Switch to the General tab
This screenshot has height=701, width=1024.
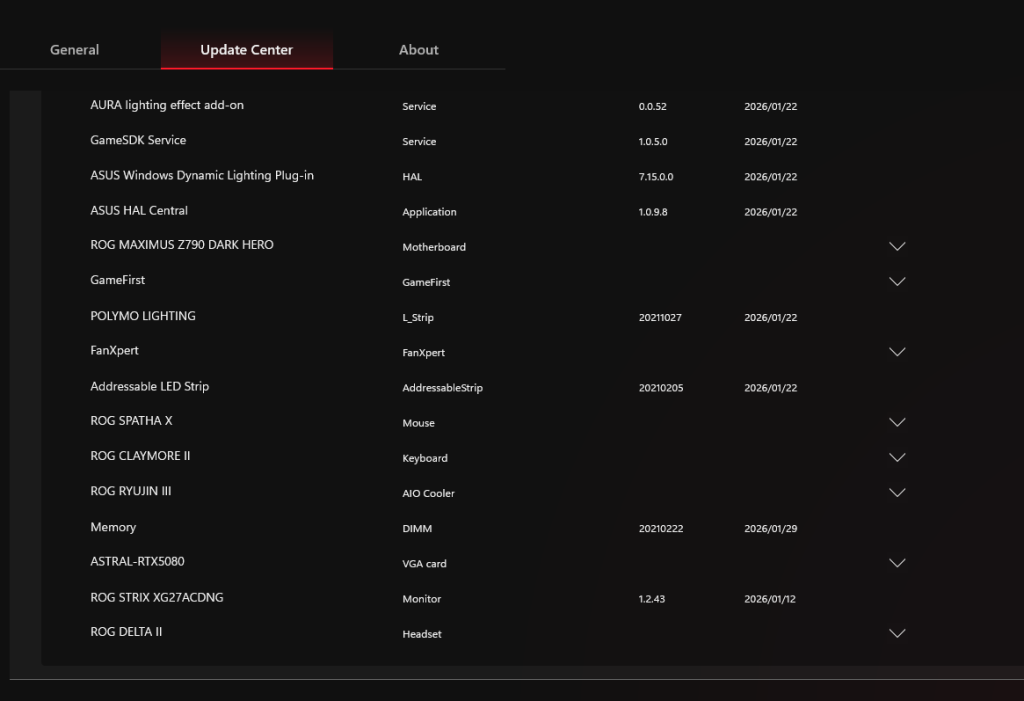[75, 50]
